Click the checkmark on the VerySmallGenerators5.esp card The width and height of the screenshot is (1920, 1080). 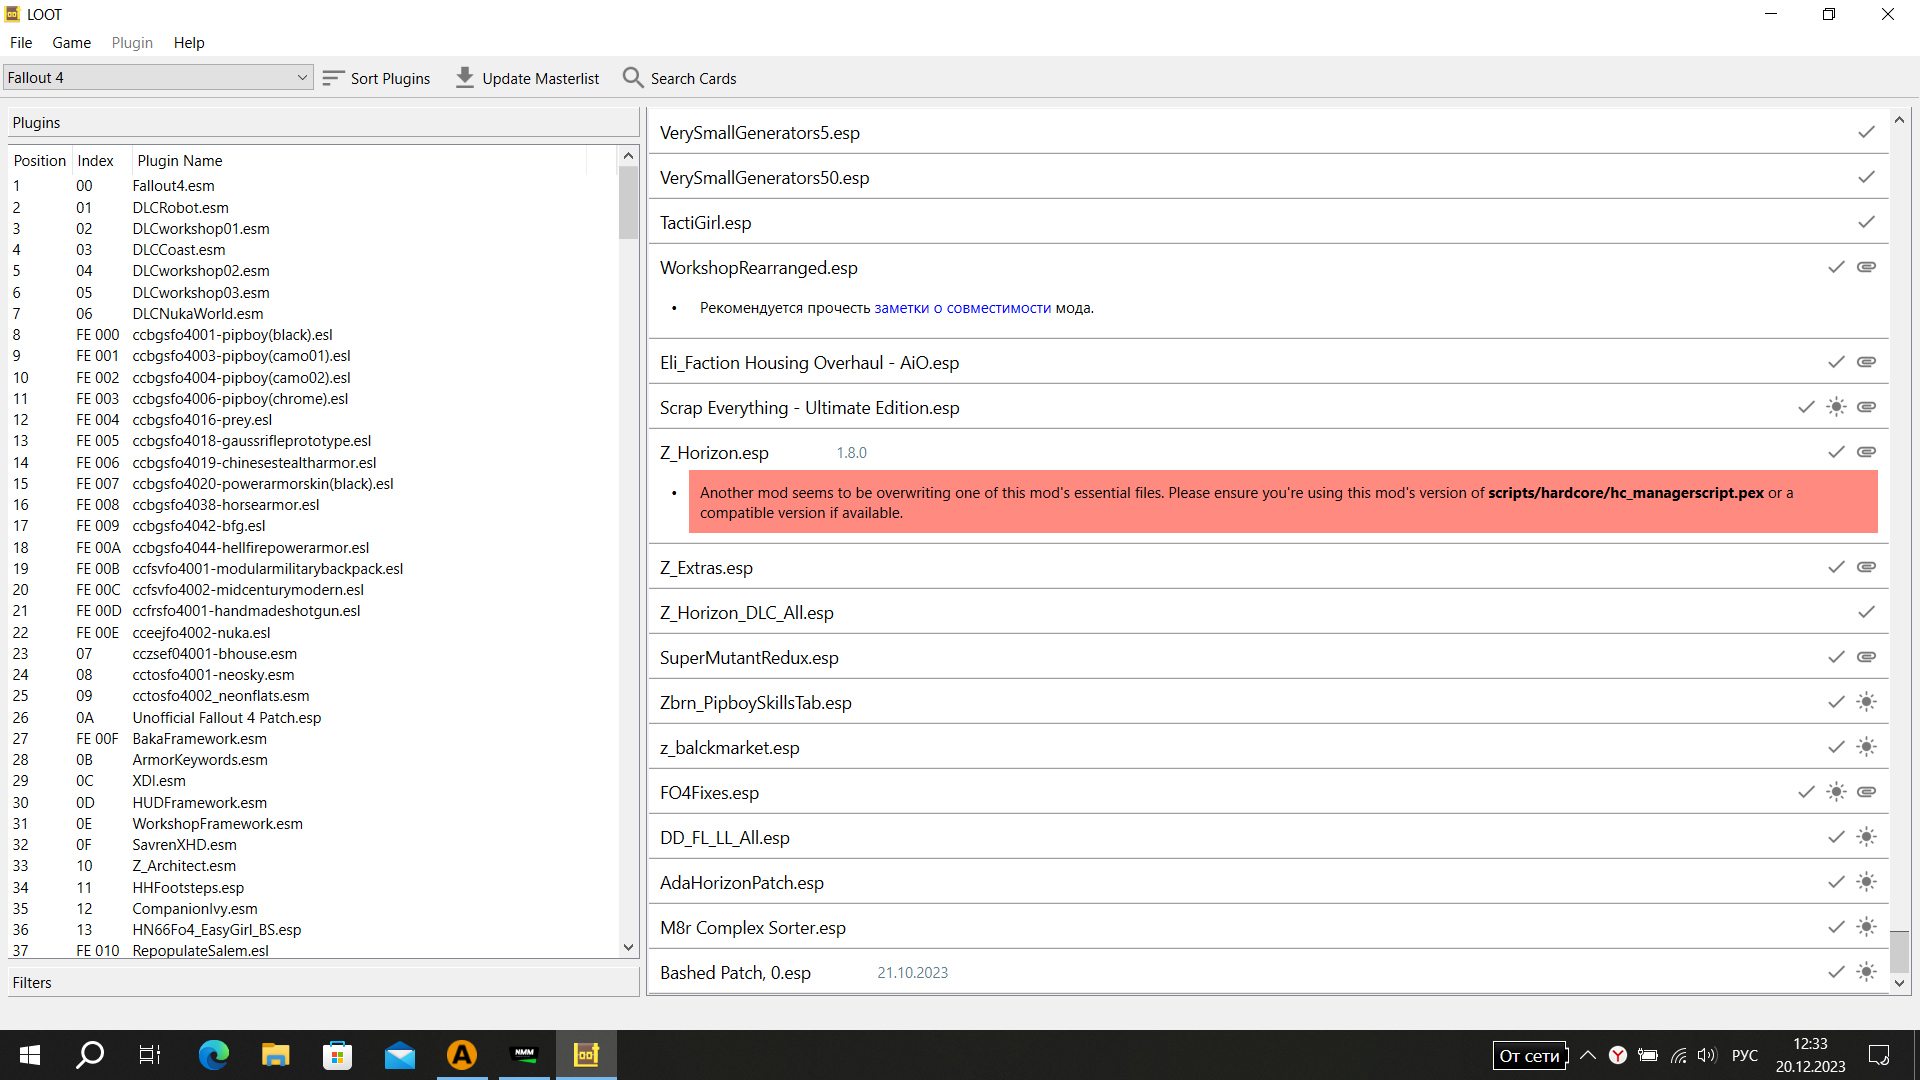(x=1866, y=132)
